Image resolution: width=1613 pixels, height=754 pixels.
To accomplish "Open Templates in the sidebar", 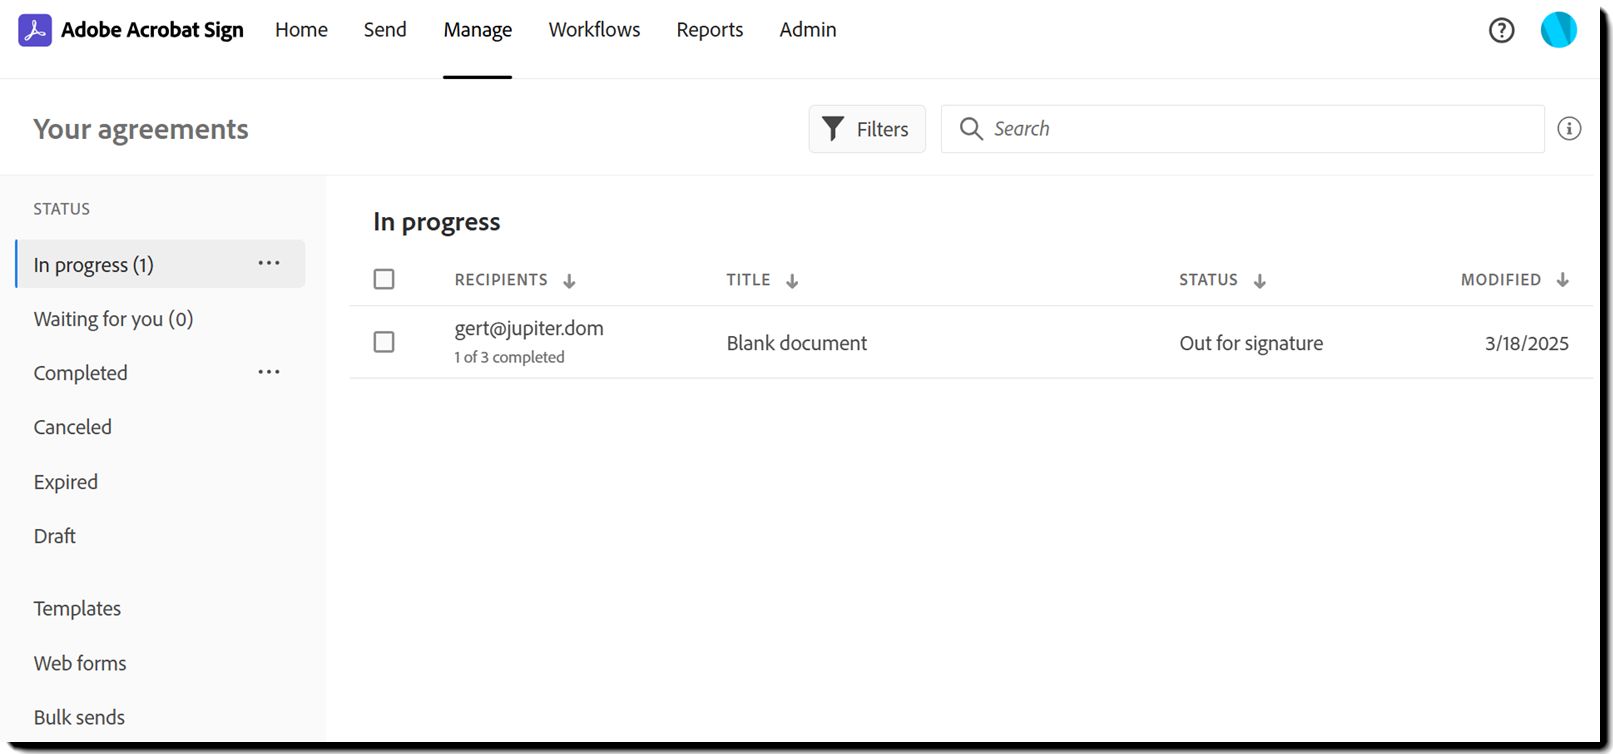I will tap(77, 608).
